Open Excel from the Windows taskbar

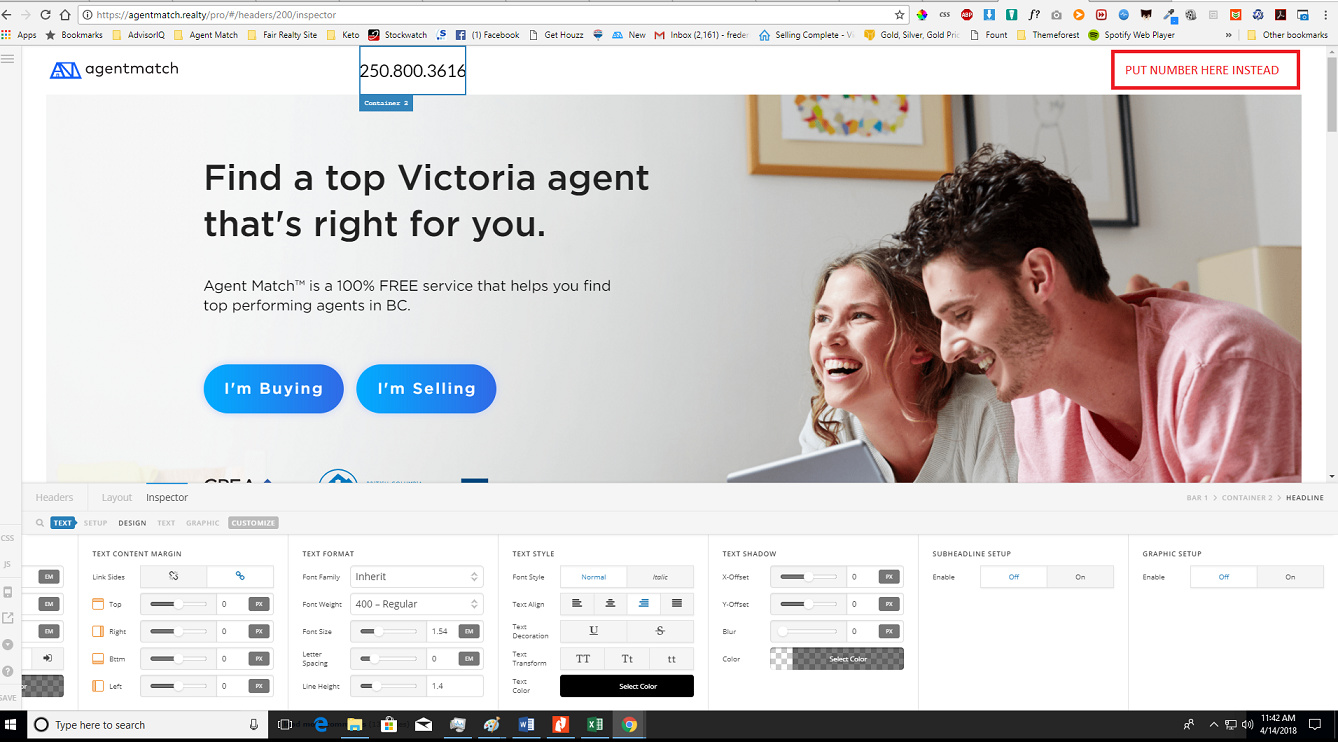[x=595, y=725]
